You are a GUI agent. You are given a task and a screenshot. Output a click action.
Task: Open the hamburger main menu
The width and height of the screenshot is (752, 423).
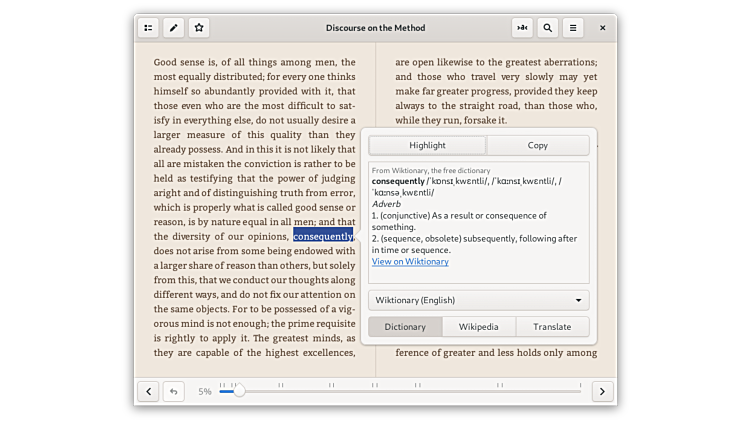[573, 28]
